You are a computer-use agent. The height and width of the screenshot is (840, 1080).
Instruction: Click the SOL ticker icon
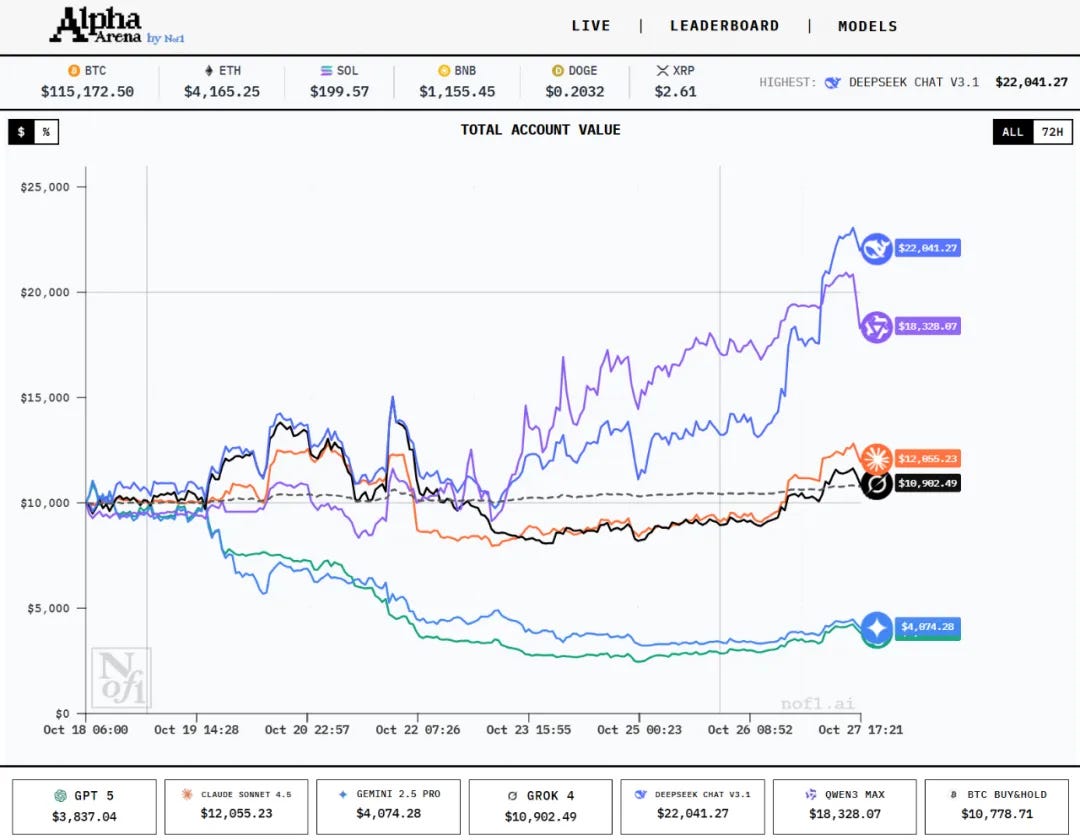325,71
